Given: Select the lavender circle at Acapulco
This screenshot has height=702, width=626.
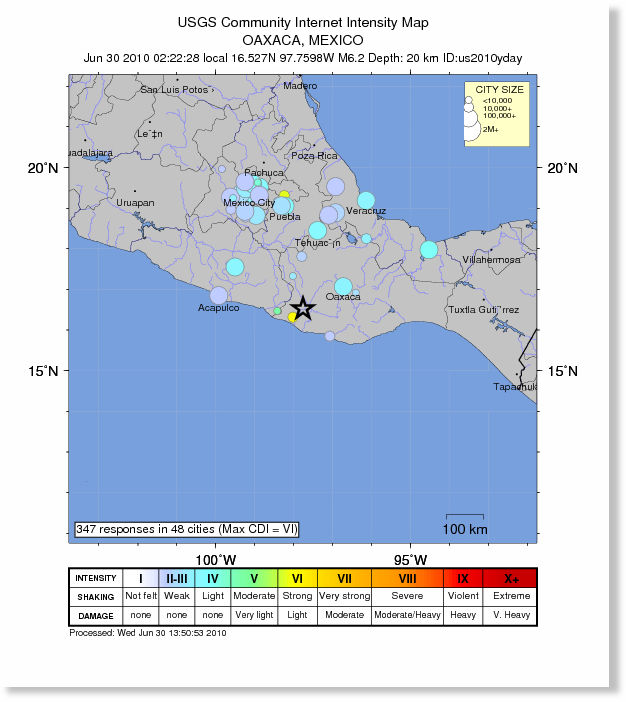Looking at the screenshot, I should 219,295.
